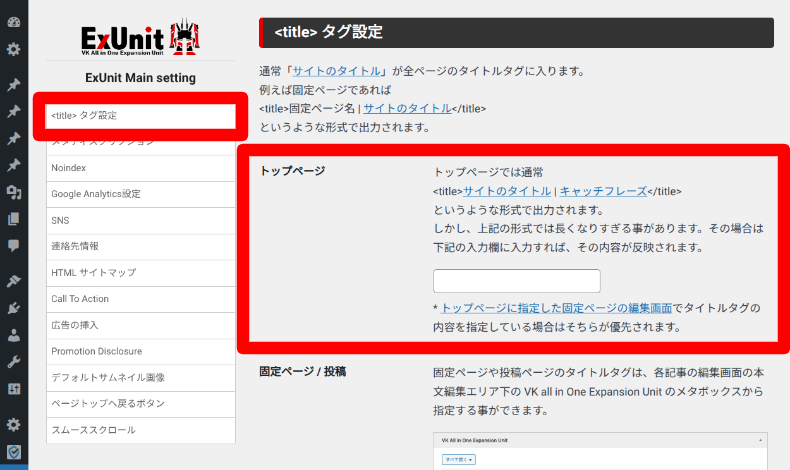Image resolution: width=790 pixels, height=470 pixels.
Task: Open ページトップへ戻るボタン settings
Action: [x=141, y=404]
